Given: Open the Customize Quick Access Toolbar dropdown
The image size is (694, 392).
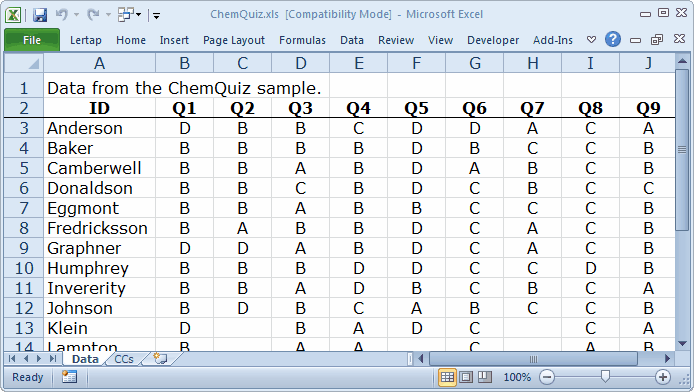Looking at the screenshot, I should point(156,16).
